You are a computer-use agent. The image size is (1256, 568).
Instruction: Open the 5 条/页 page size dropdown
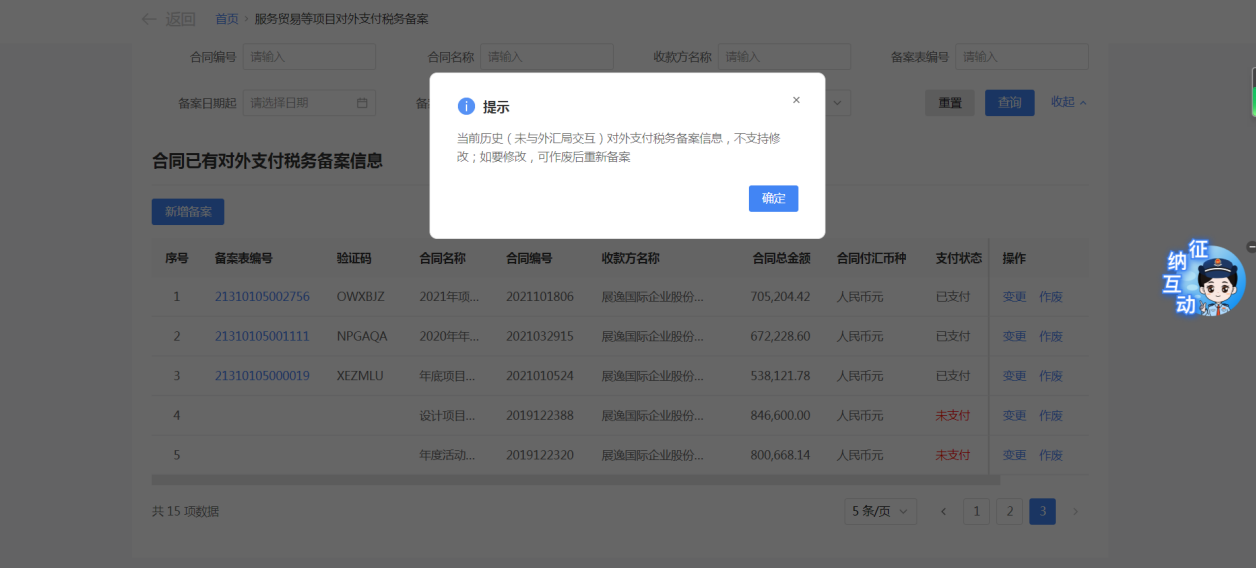point(880,512)
